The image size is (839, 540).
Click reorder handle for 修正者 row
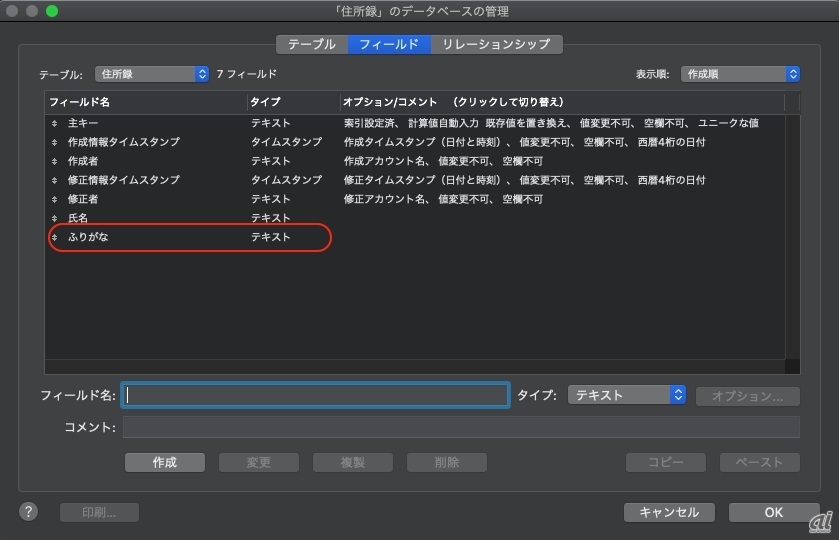tap(55, 200)
